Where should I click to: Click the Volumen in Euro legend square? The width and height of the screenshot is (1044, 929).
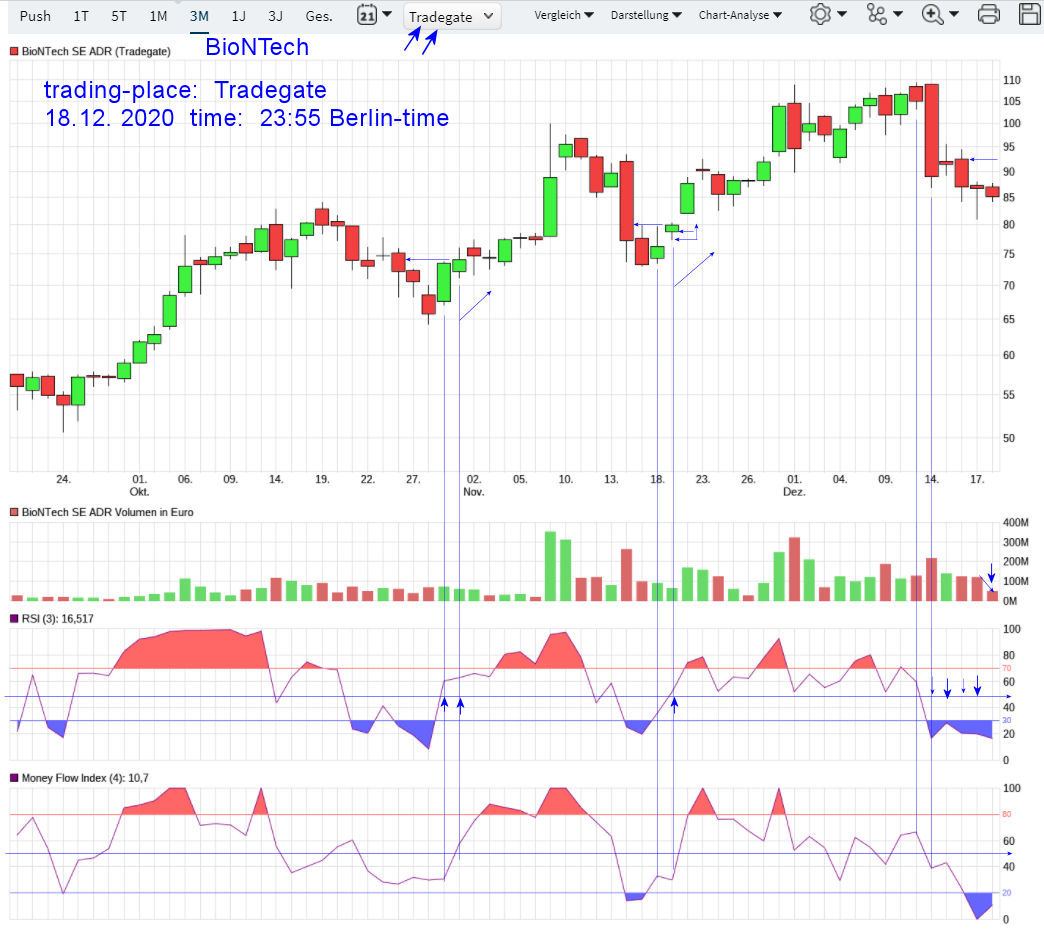pyautogui.click(x=14, y=512)
